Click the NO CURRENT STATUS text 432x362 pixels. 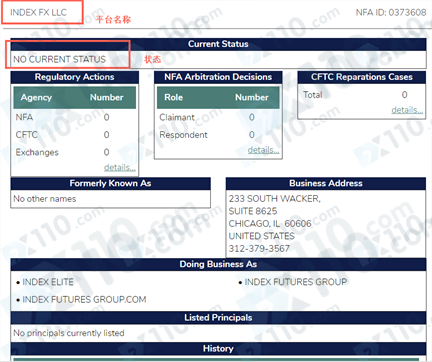click(x=59, y=59)
